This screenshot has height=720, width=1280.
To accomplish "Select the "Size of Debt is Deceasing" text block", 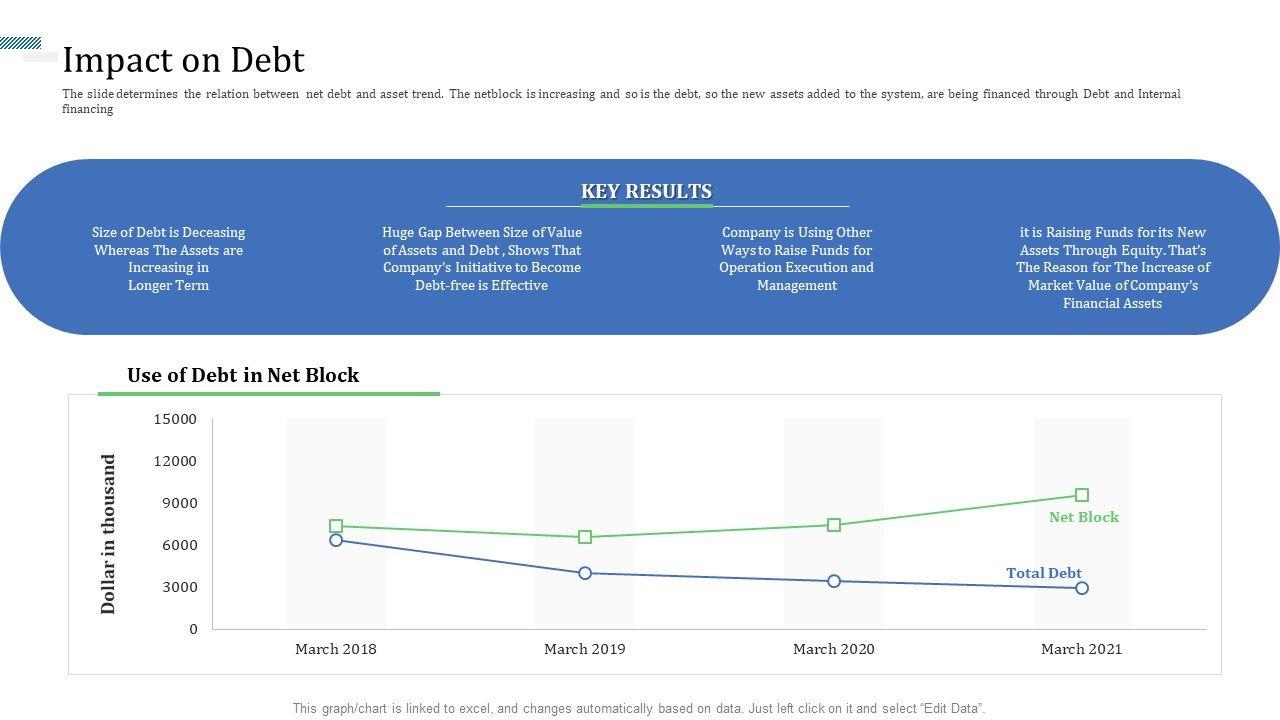I will [x=168, y=259].
